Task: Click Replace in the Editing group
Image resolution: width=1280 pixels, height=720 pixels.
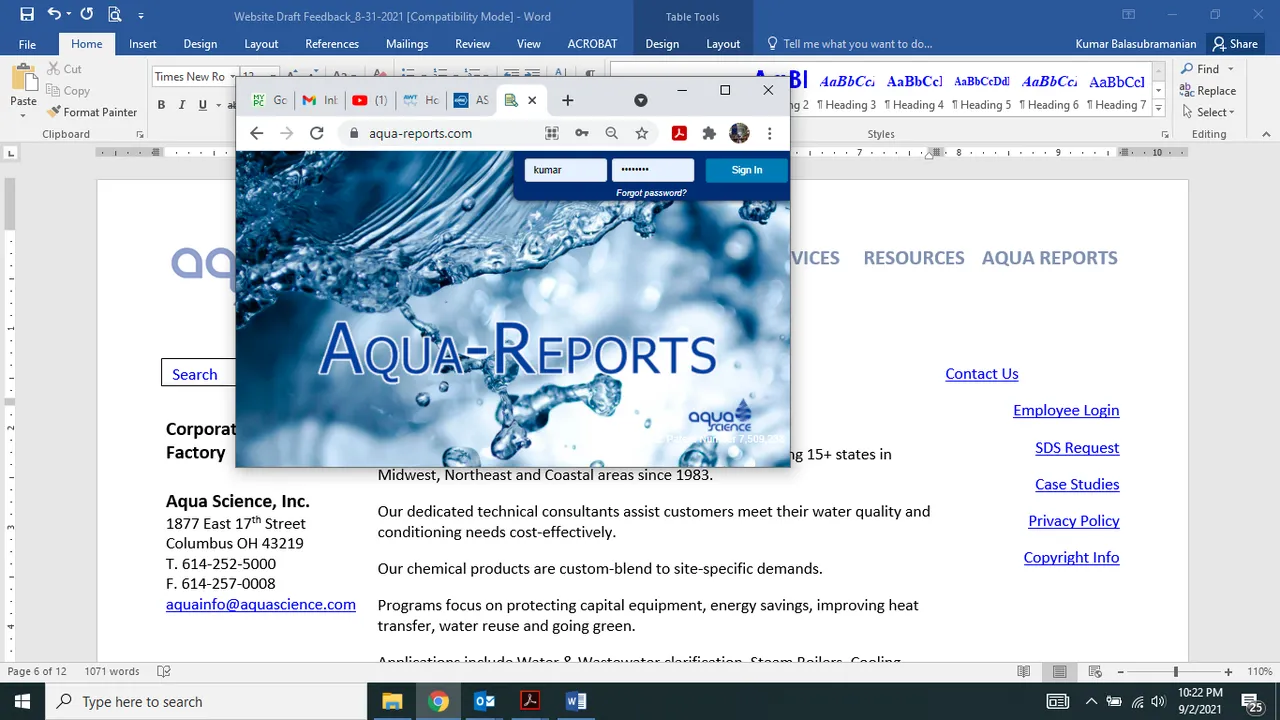Action: click(1208, 91)
